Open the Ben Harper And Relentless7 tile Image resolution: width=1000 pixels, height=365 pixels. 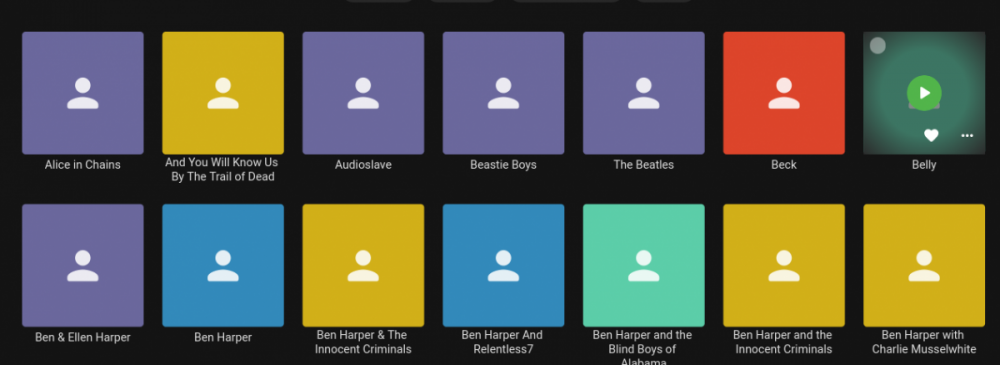tap(504, 265)
